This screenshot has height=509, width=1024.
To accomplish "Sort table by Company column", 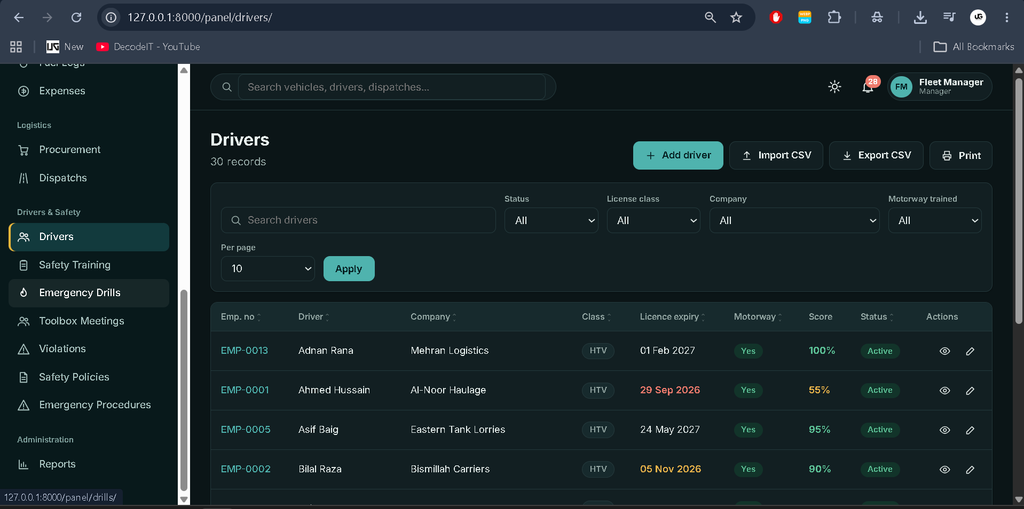I will coord(433,317).
